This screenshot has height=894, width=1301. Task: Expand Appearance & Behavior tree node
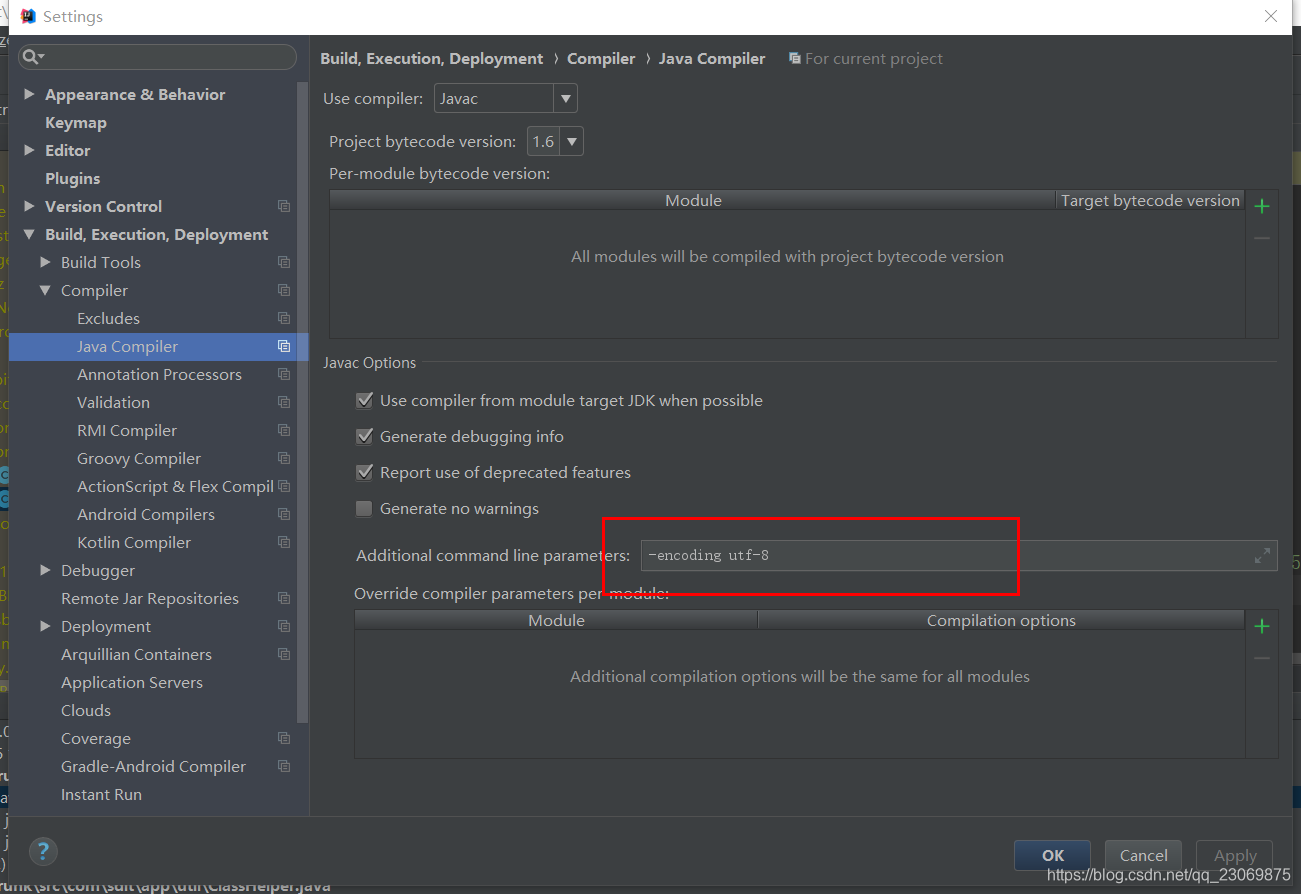pyautogui.click(x=29, y=94)
